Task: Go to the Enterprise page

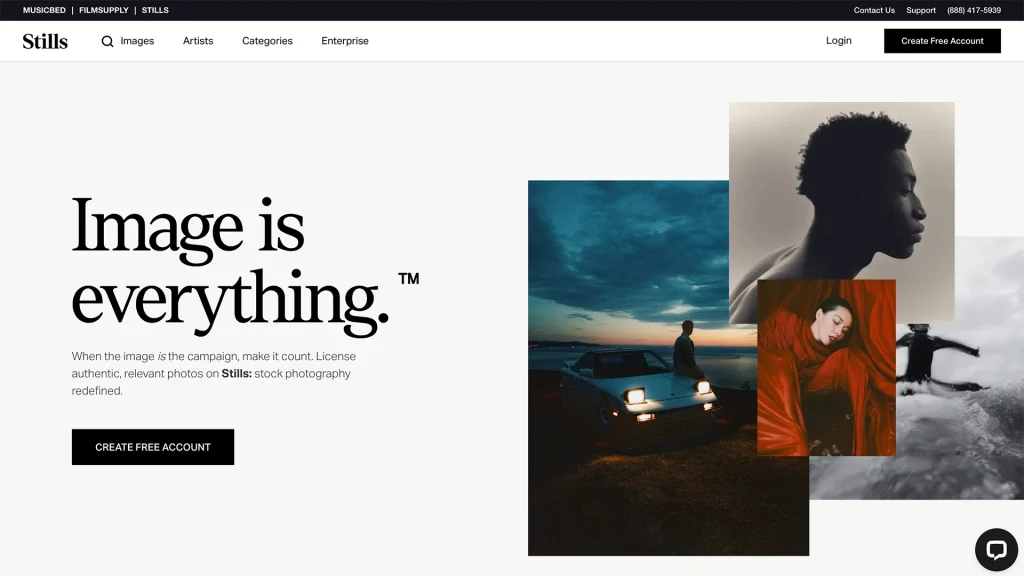Action: pyautogui.click(x=345, y=41)
